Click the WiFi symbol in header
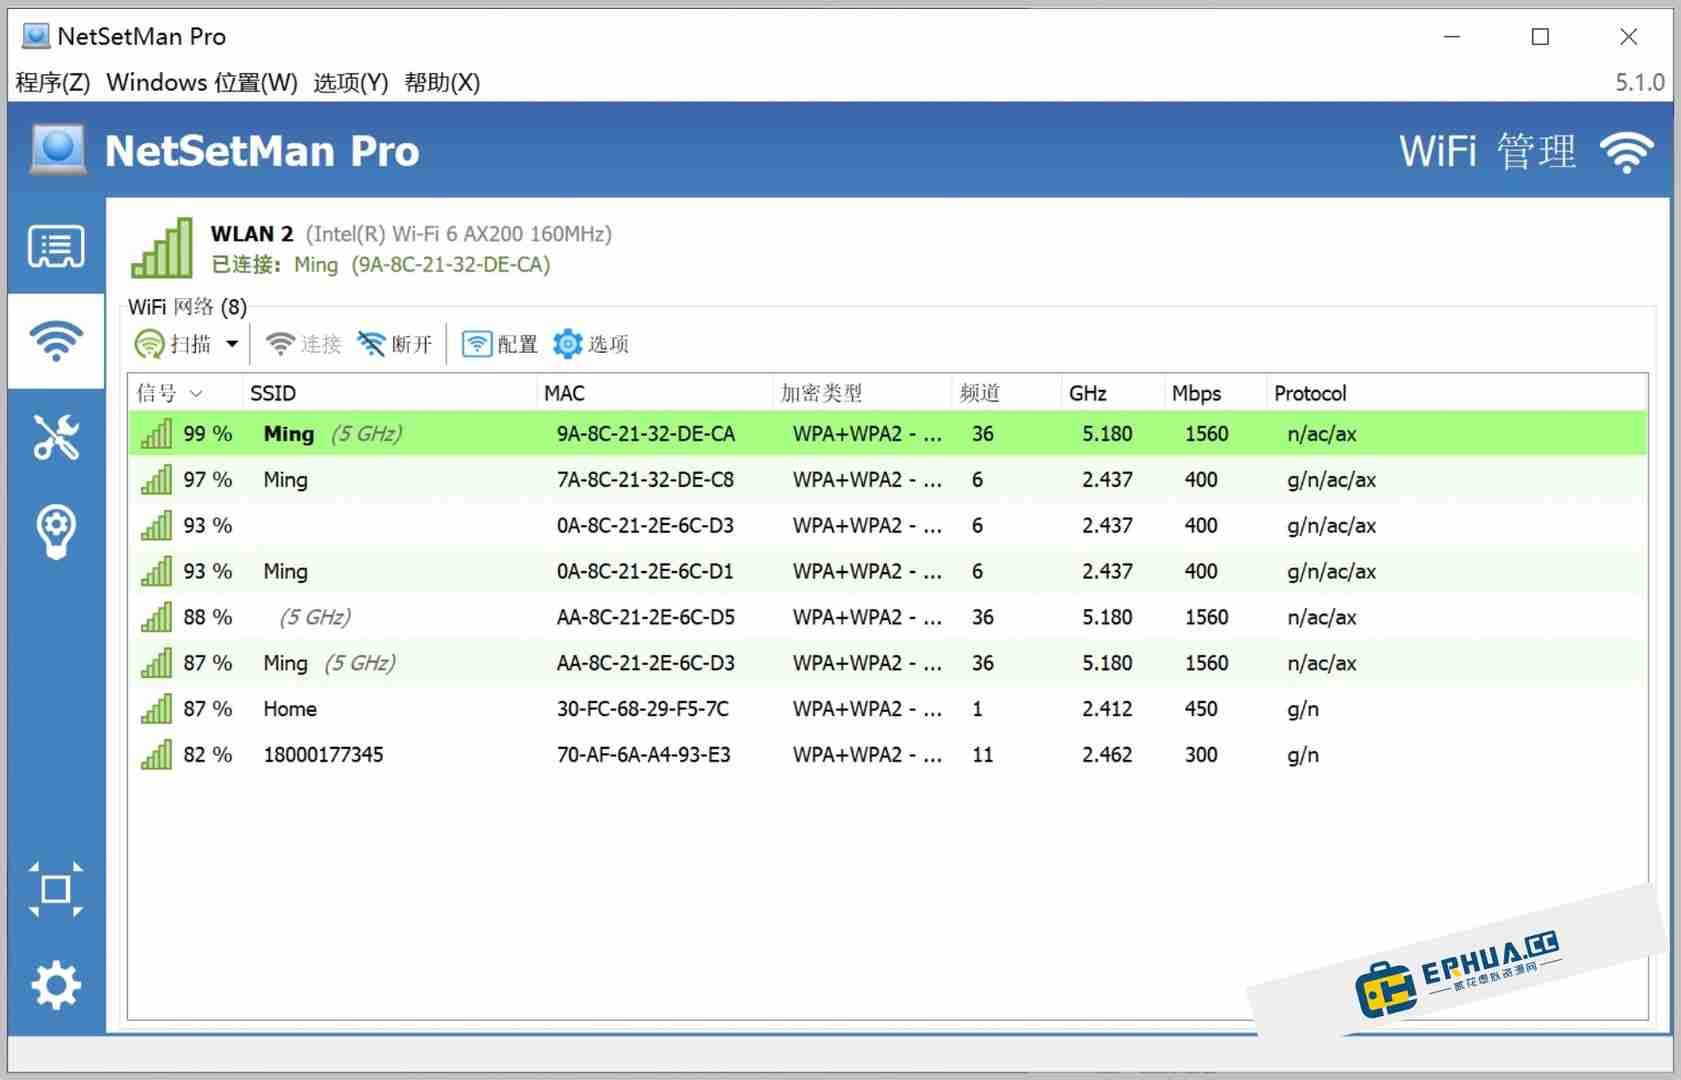Image resolution: width=1681 pixels, height=1080 pixels. point(1626,153)
